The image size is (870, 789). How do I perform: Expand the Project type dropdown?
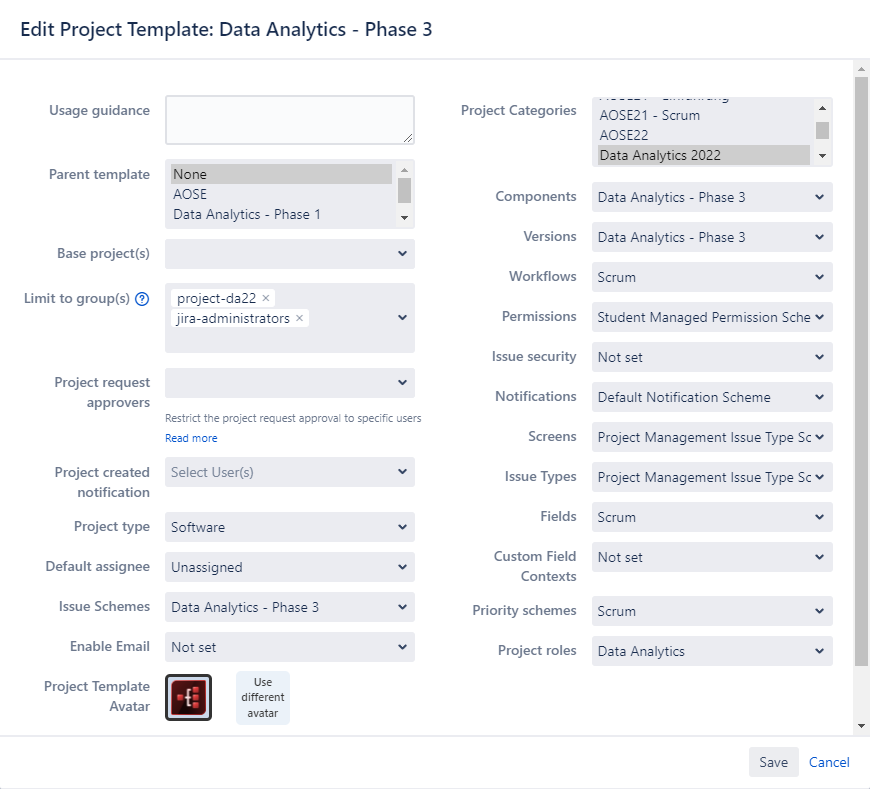point(289,527)
